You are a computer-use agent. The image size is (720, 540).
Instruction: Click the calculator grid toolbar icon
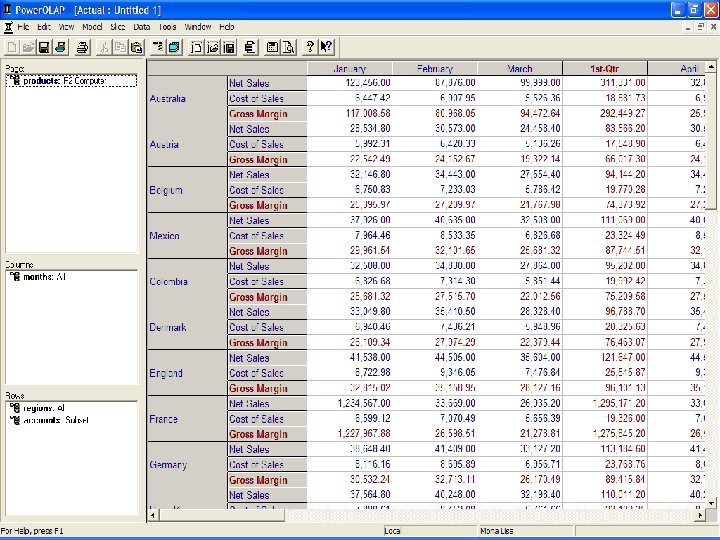(x=272, y=47)
